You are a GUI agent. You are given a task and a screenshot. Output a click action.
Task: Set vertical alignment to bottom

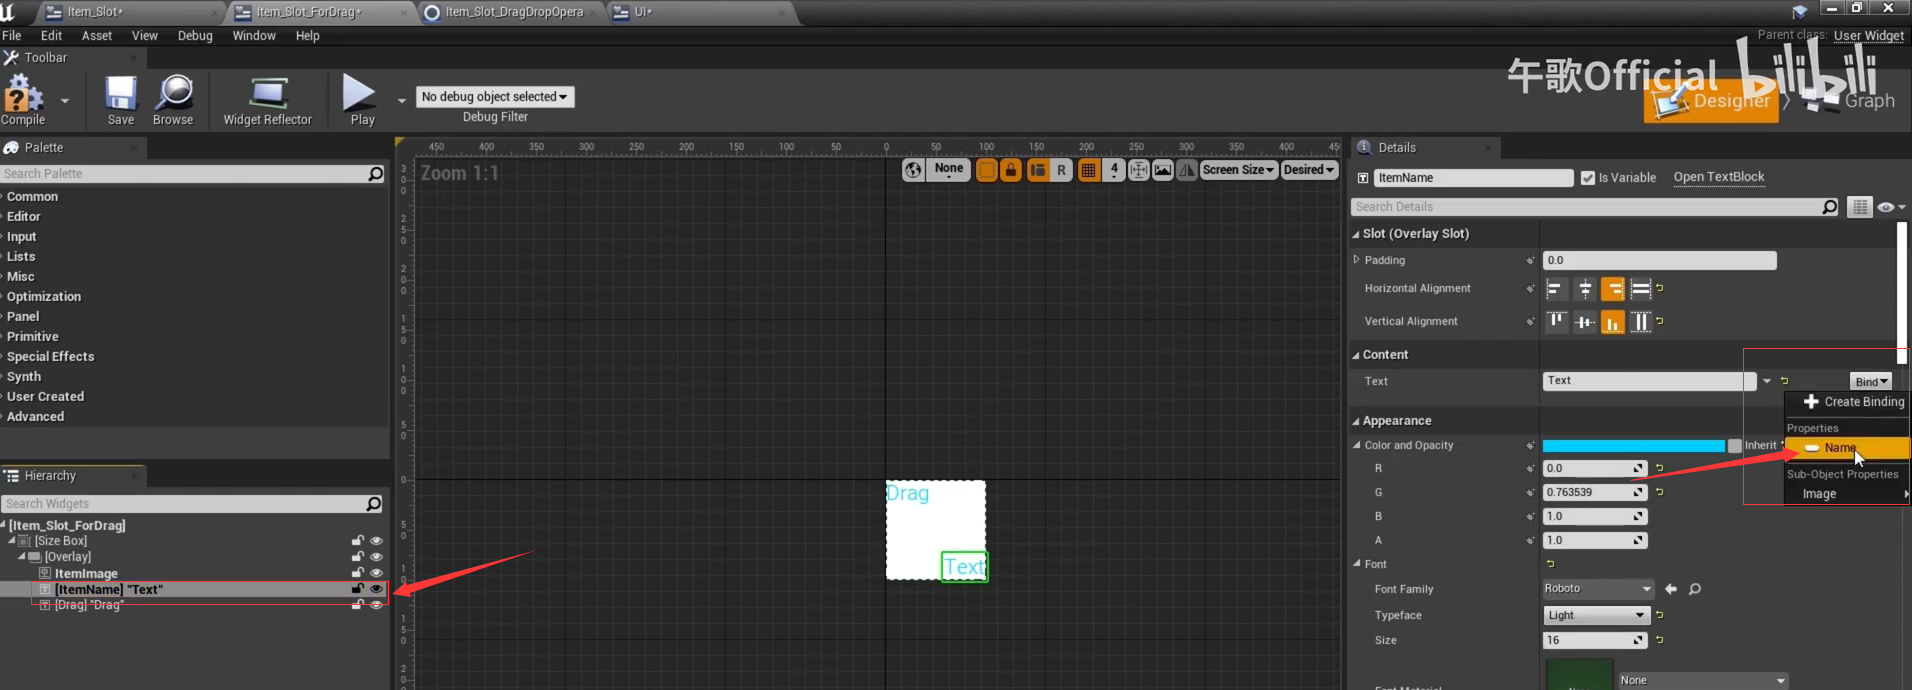coord(1613,321)
